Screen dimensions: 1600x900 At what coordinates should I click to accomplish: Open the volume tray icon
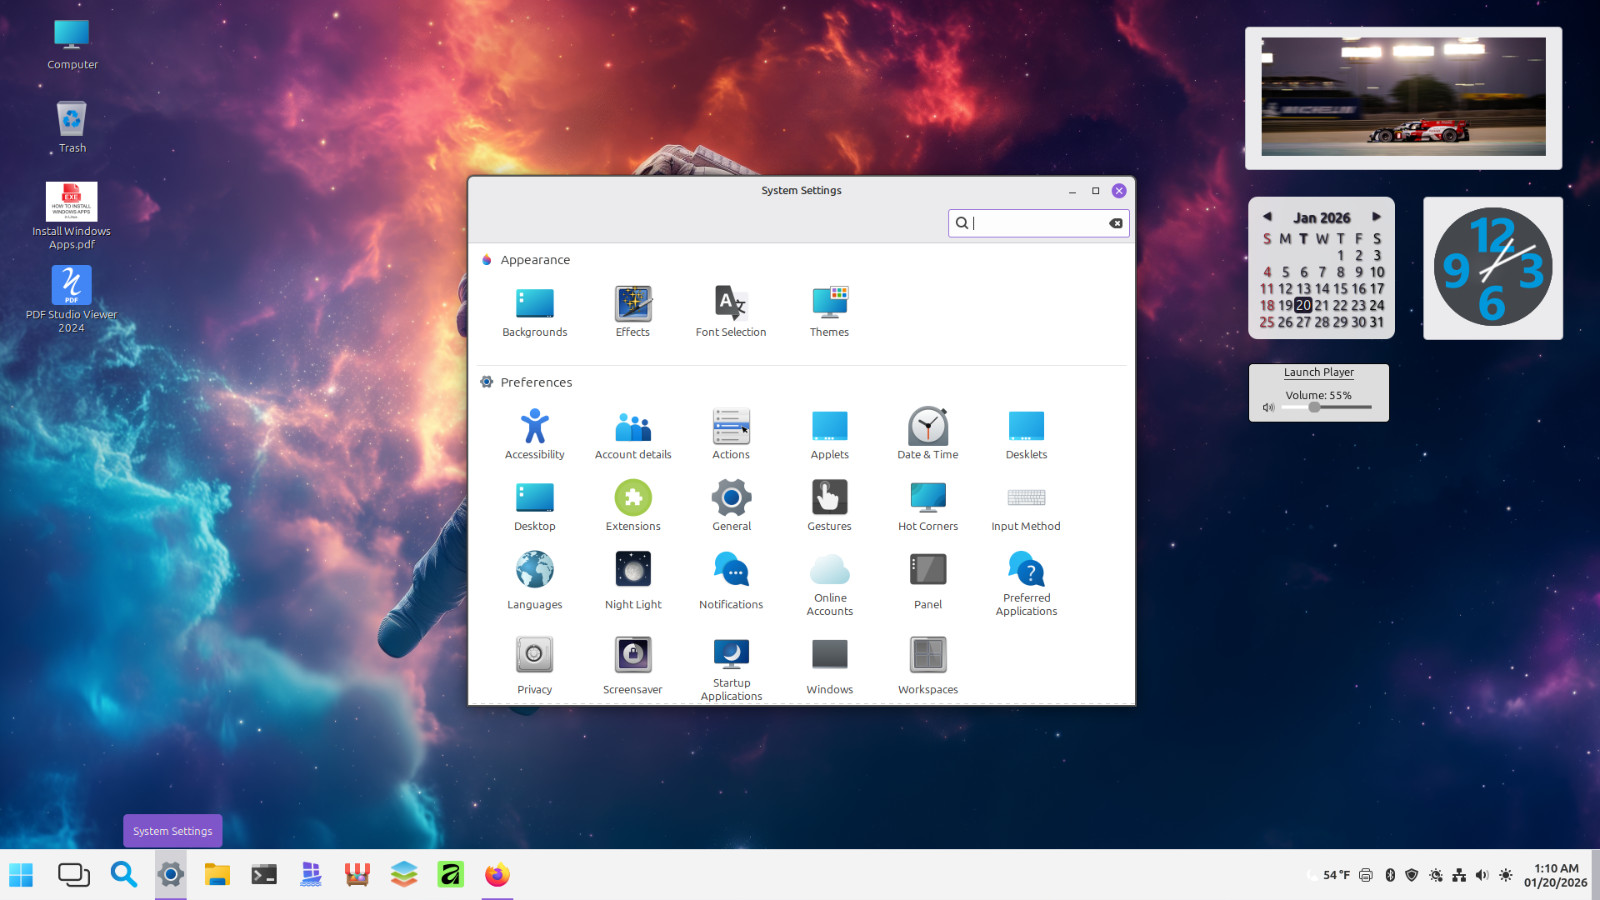1482,875
